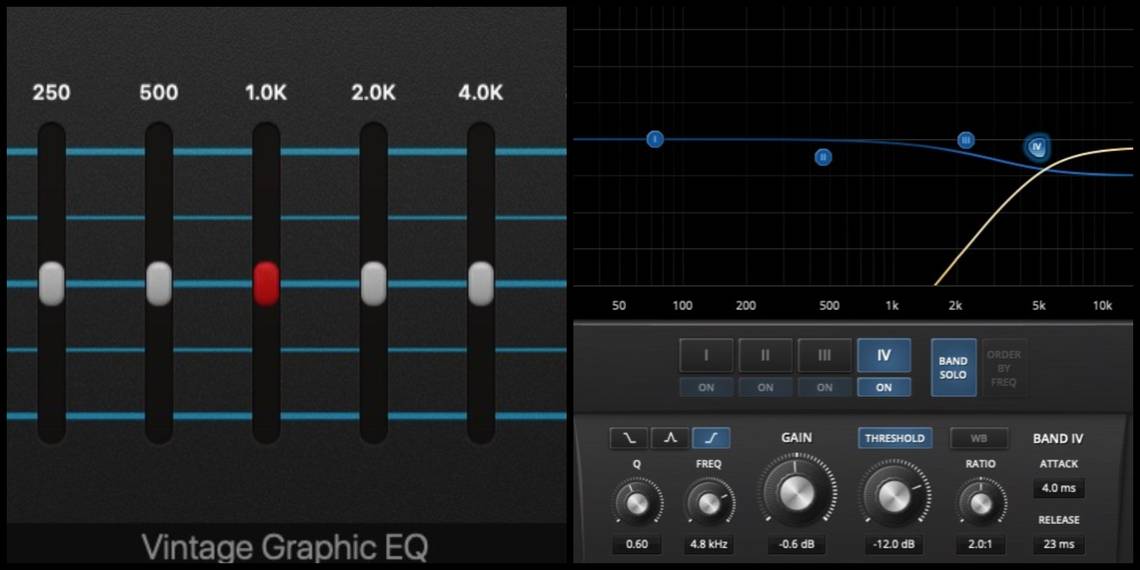Click the red 1.0K slider handle
The height and width of the screenshot is (570, 1140).
point(266,284)
